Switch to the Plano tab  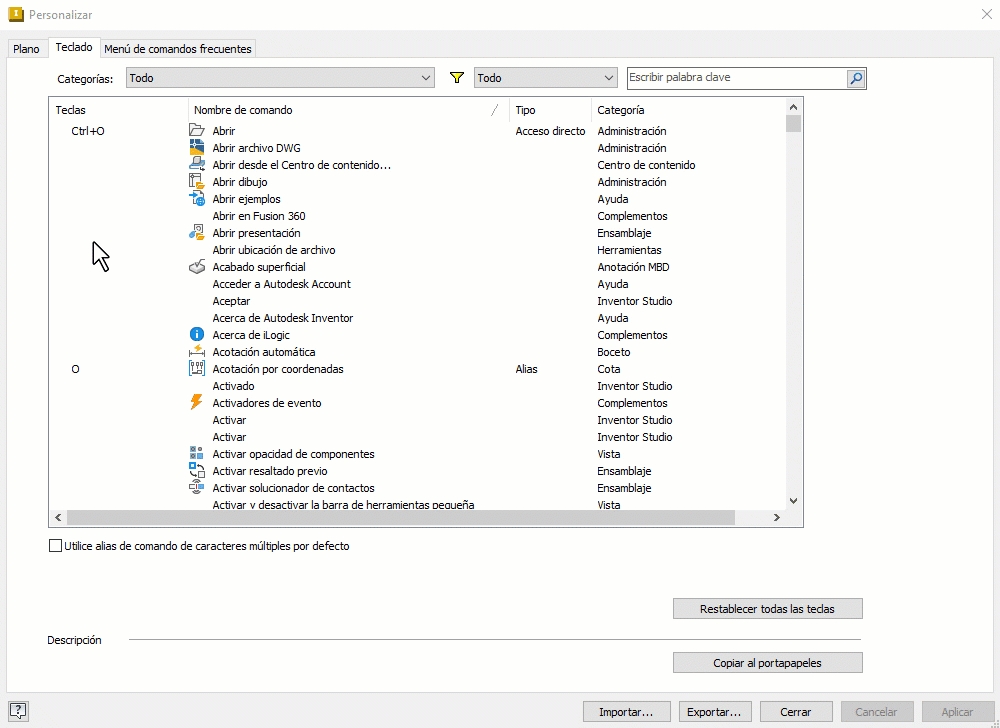(26, 48)
